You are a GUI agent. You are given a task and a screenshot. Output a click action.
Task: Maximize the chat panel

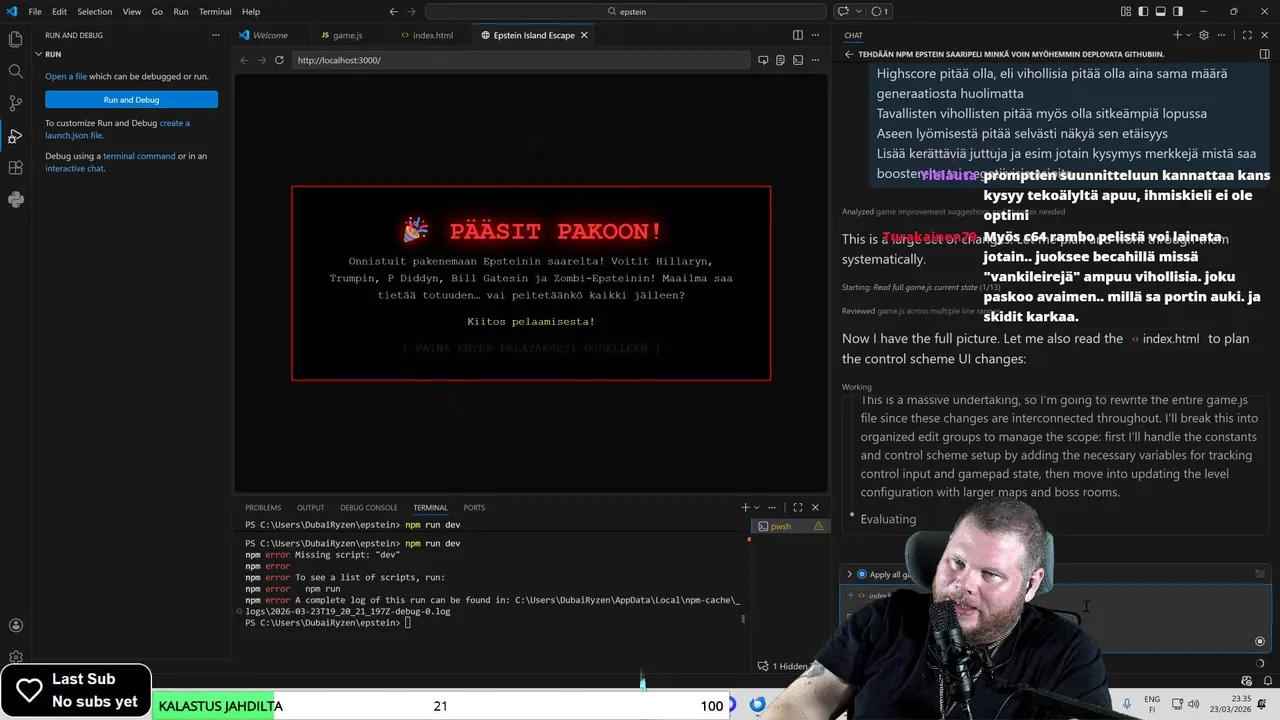1247,35
